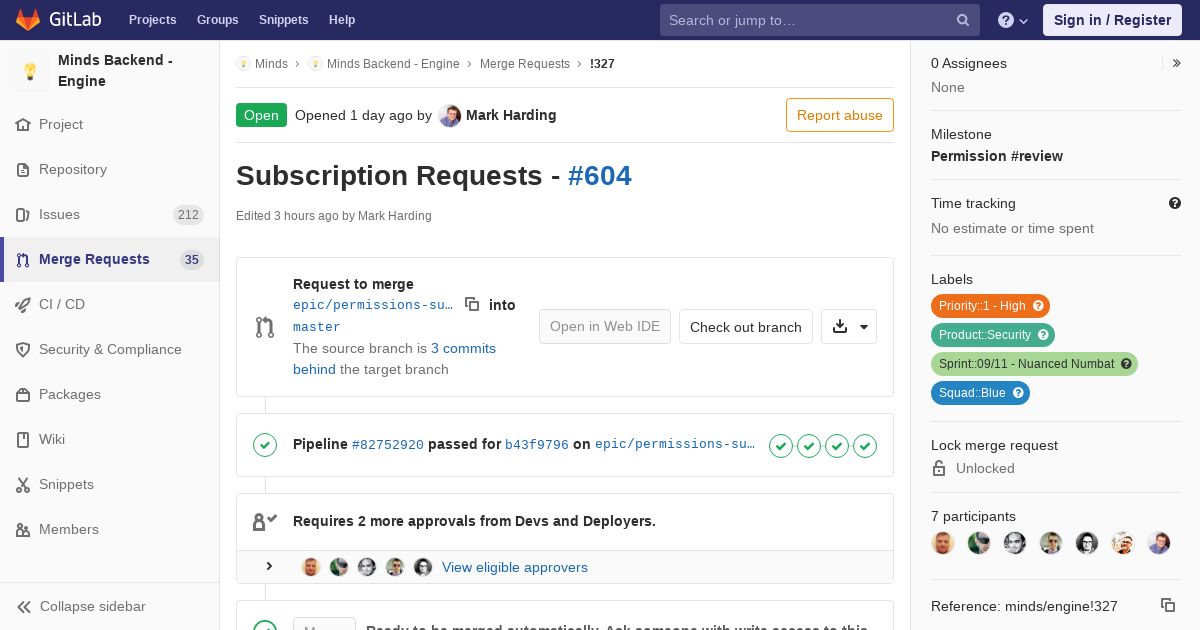Open the Help dropdown in top bar
The height and width of the screenshot is (630, 1200).
coord(1013,20)
